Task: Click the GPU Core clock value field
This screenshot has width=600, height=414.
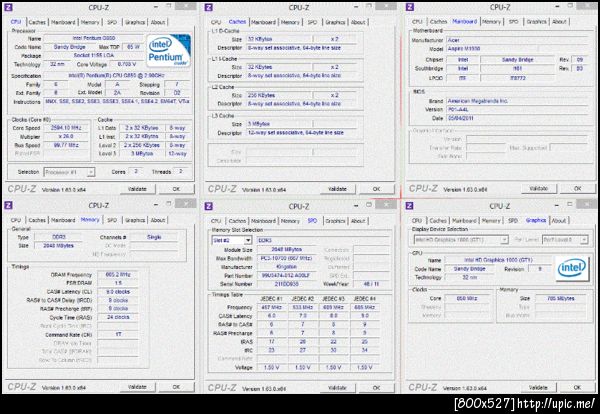Action: click(467, 298)
